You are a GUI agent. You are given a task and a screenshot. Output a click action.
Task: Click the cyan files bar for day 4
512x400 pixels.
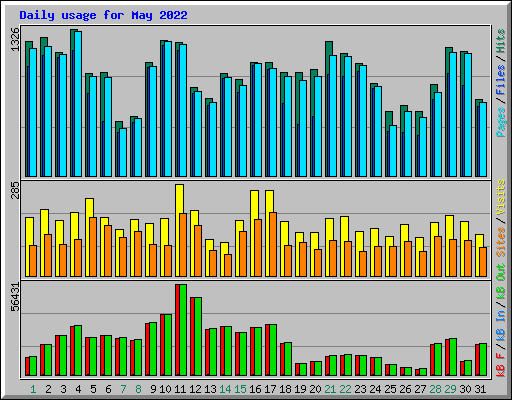pyautogui.click(x=78, y=104)
